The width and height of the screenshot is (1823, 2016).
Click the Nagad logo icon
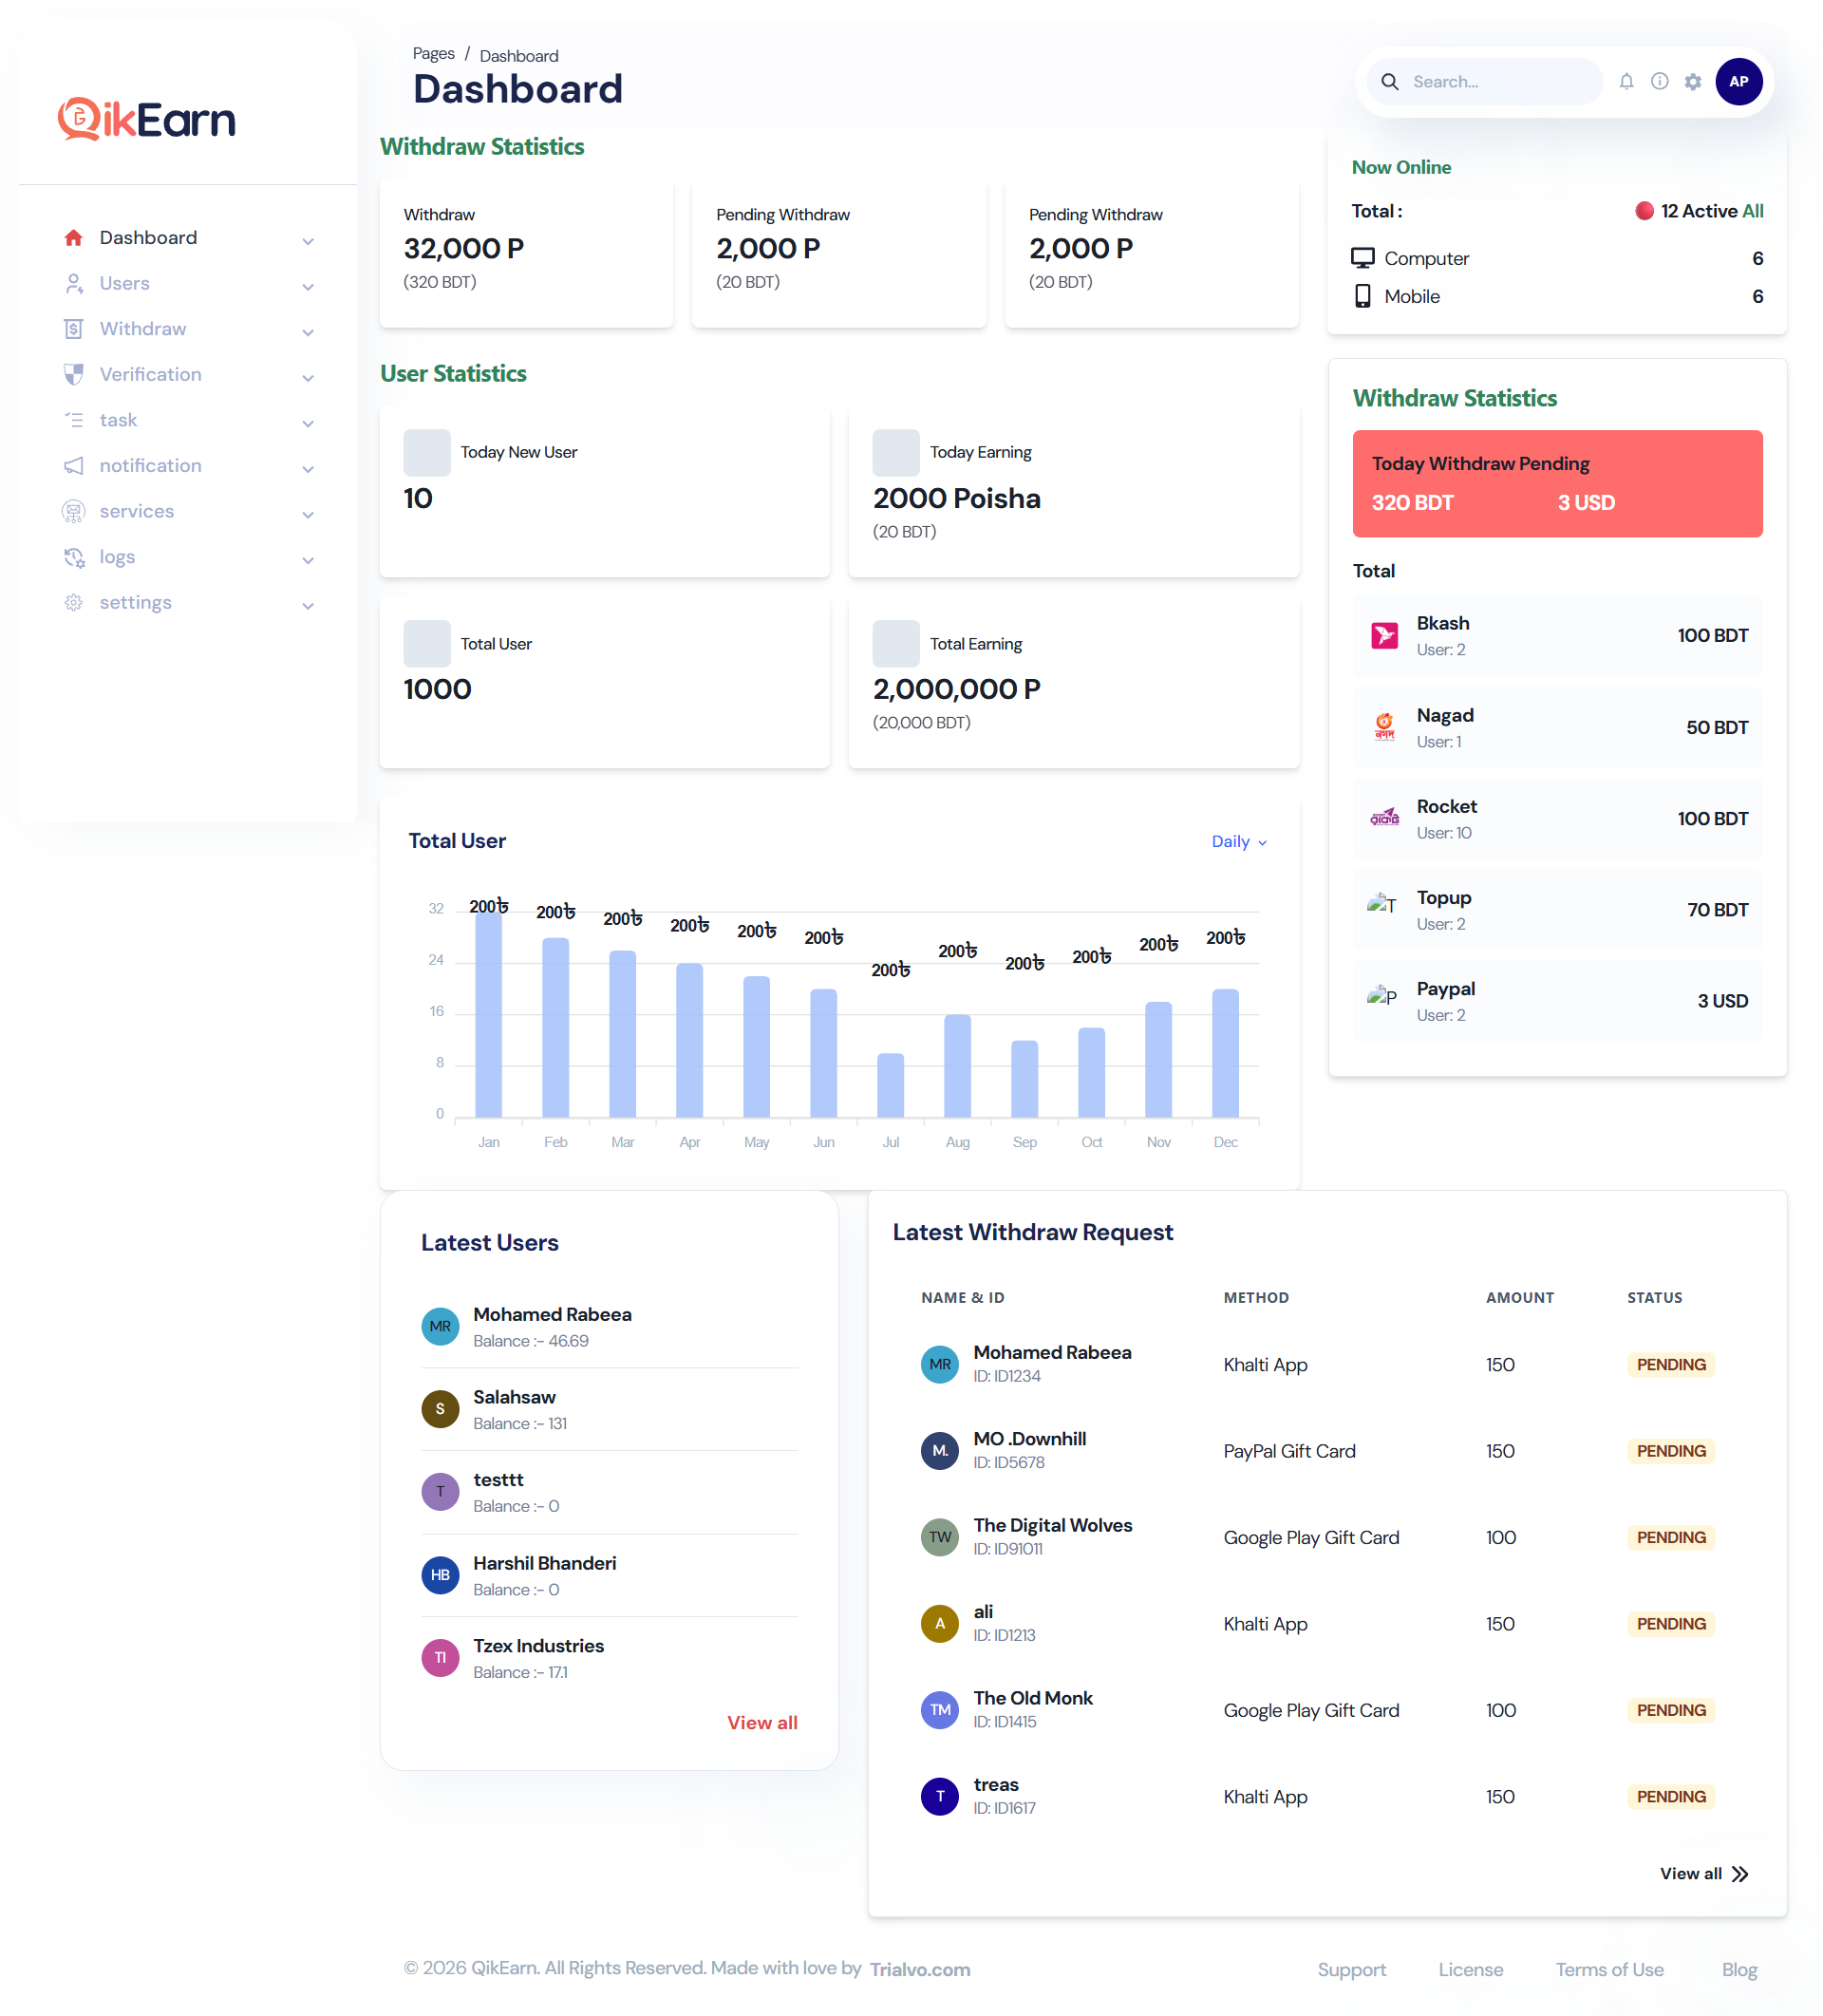tap(1384, 727)
